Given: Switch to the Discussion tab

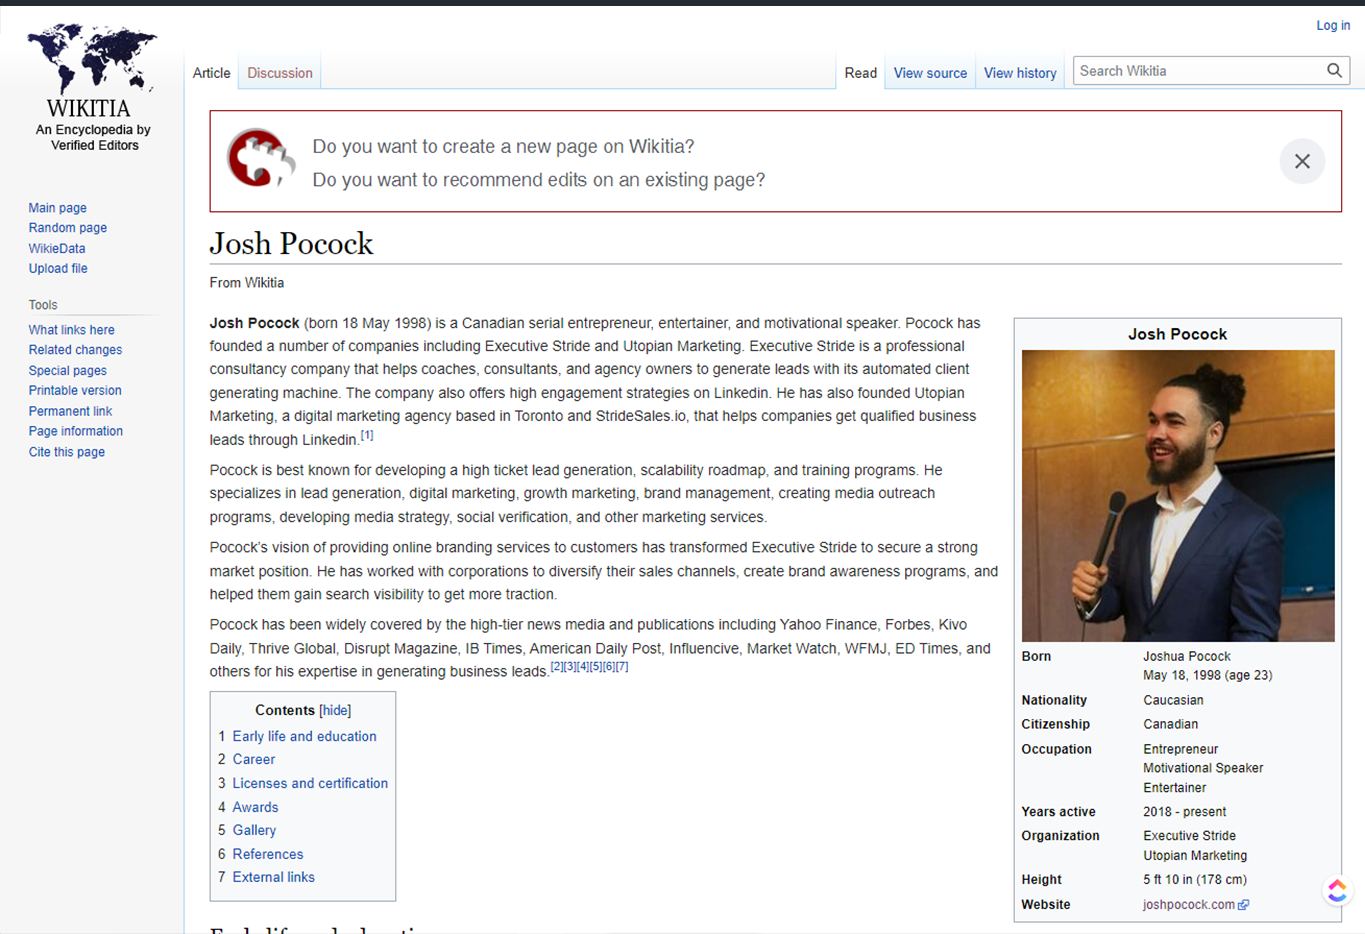Looking at the screenshot, I should coord(280,73).
